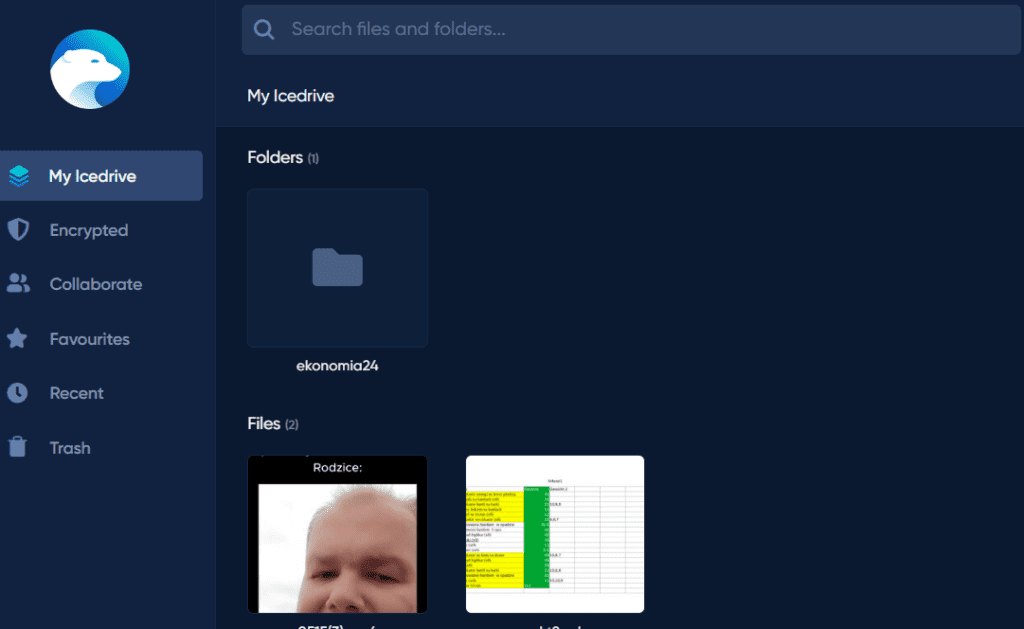Screen dimensions: 1024x629
Task: Show Favourites via its sidebar label
Action: [90, 339]
